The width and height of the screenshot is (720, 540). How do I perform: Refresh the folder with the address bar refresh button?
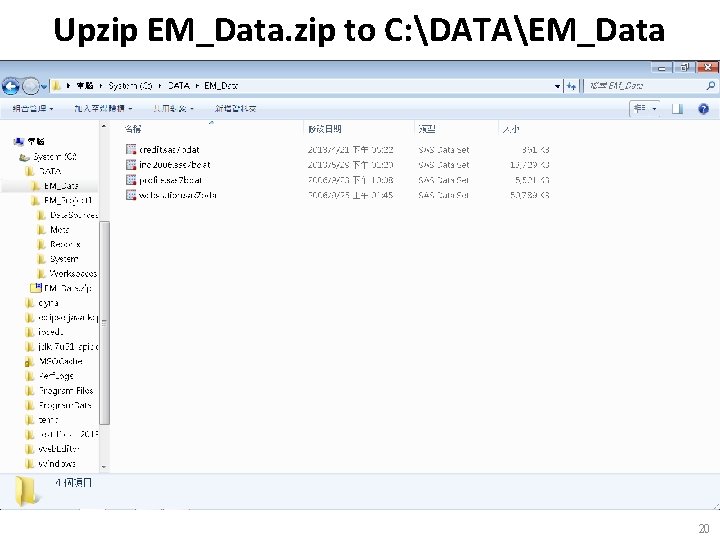tap(571, 86)
